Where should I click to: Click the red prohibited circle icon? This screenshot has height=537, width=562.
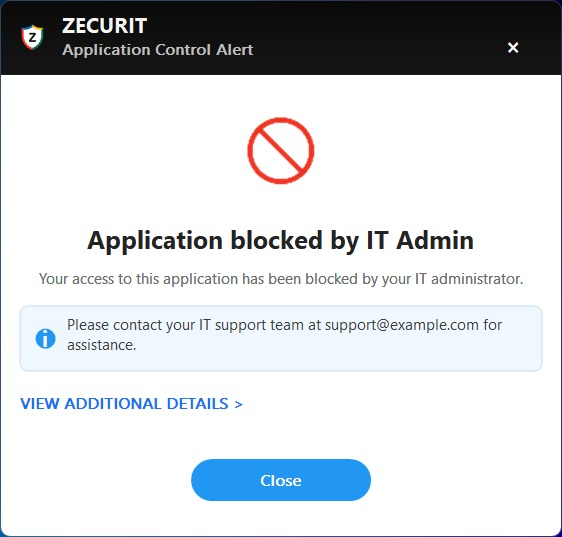coord(281,151)
